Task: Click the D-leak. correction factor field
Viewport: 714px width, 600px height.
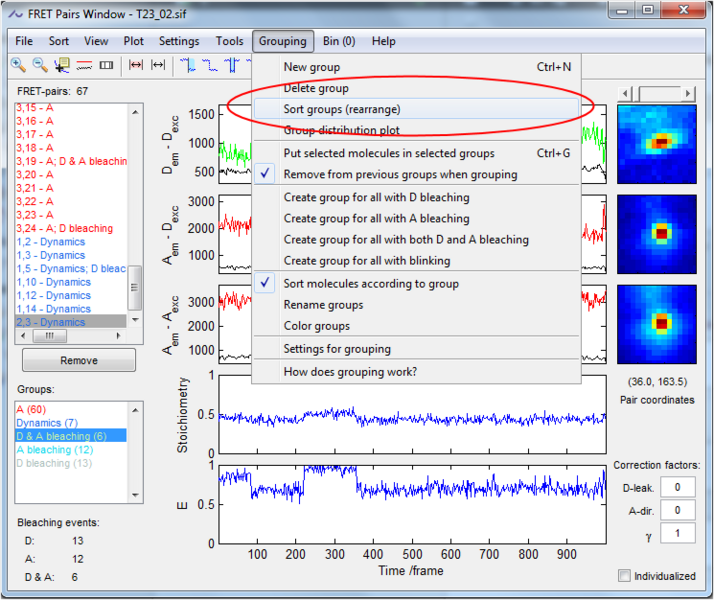Action: click(x=680, y=487)
